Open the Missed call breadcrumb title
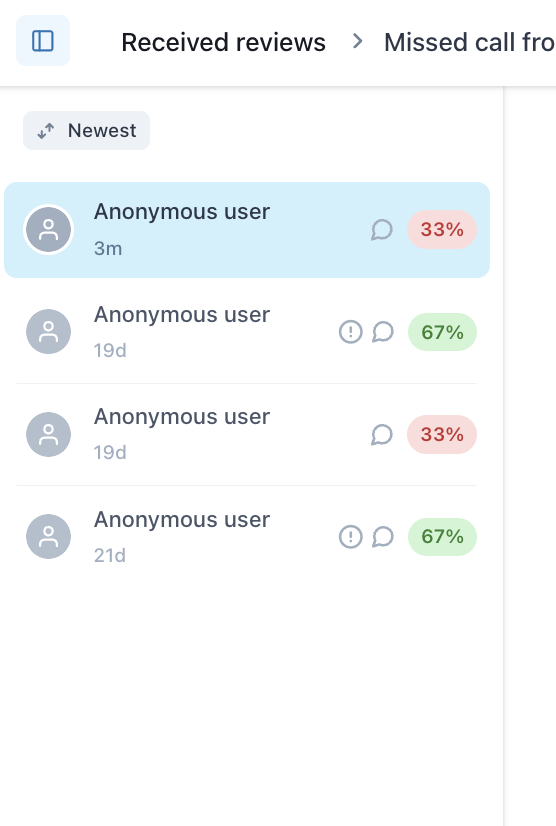 point(470,42)
